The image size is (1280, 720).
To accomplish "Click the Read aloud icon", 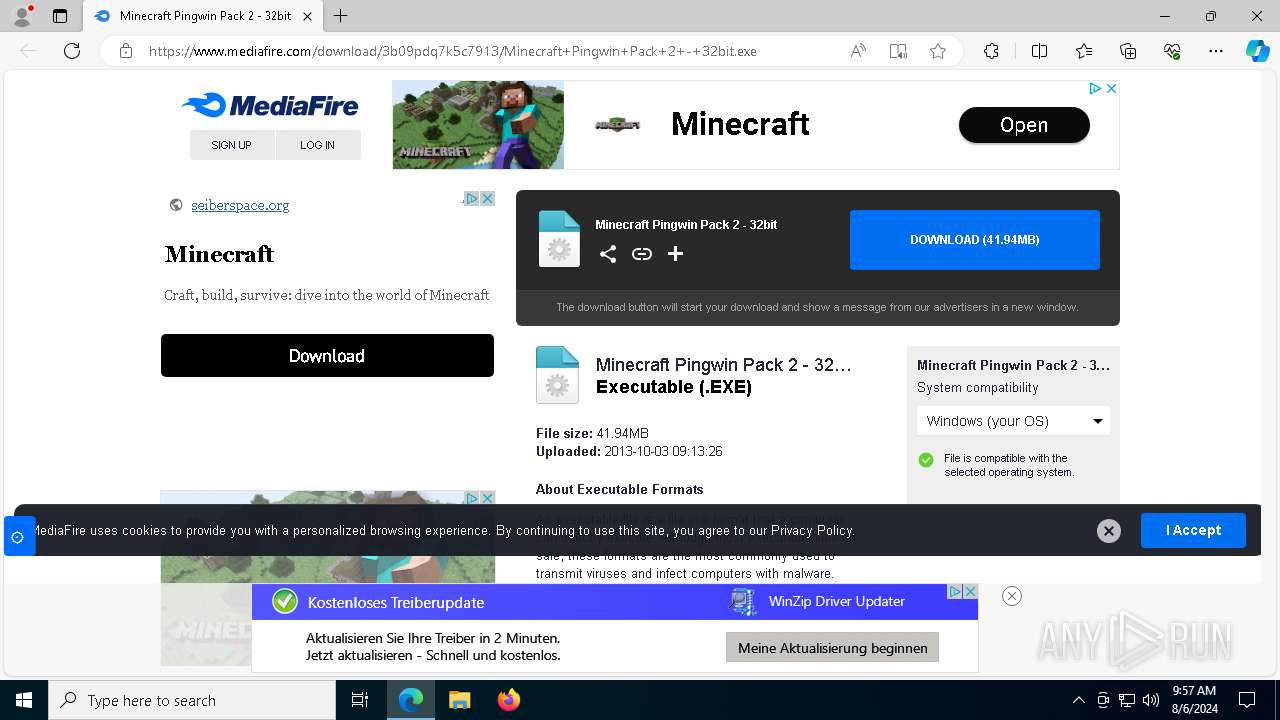I will coord(858,51).
